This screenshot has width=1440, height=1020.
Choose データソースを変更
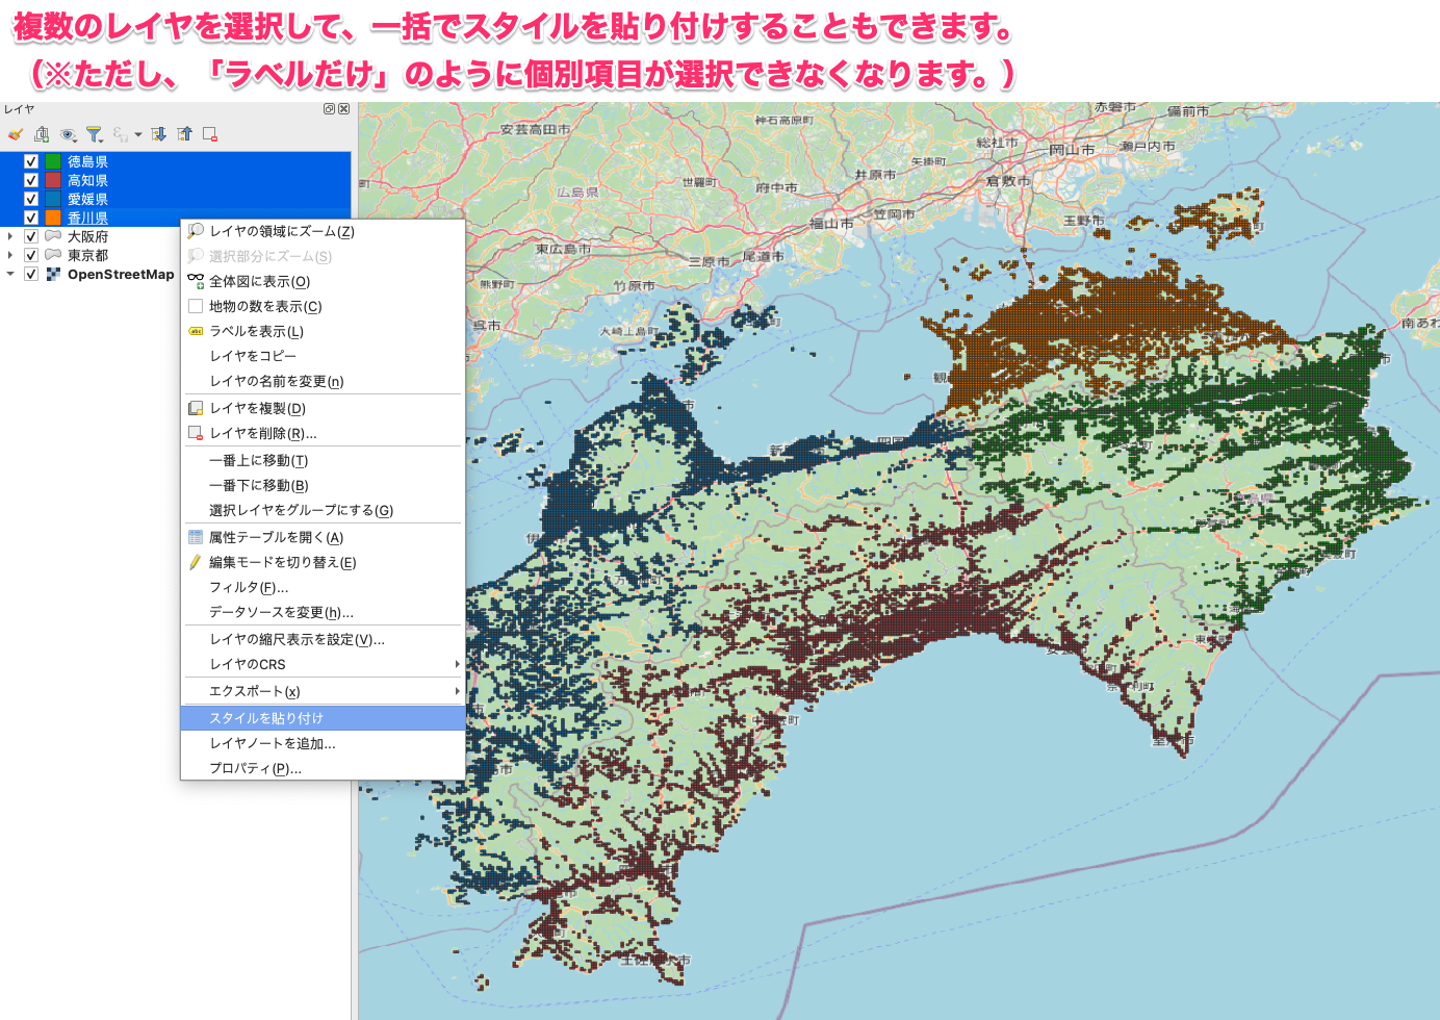(x=323, y=612)
